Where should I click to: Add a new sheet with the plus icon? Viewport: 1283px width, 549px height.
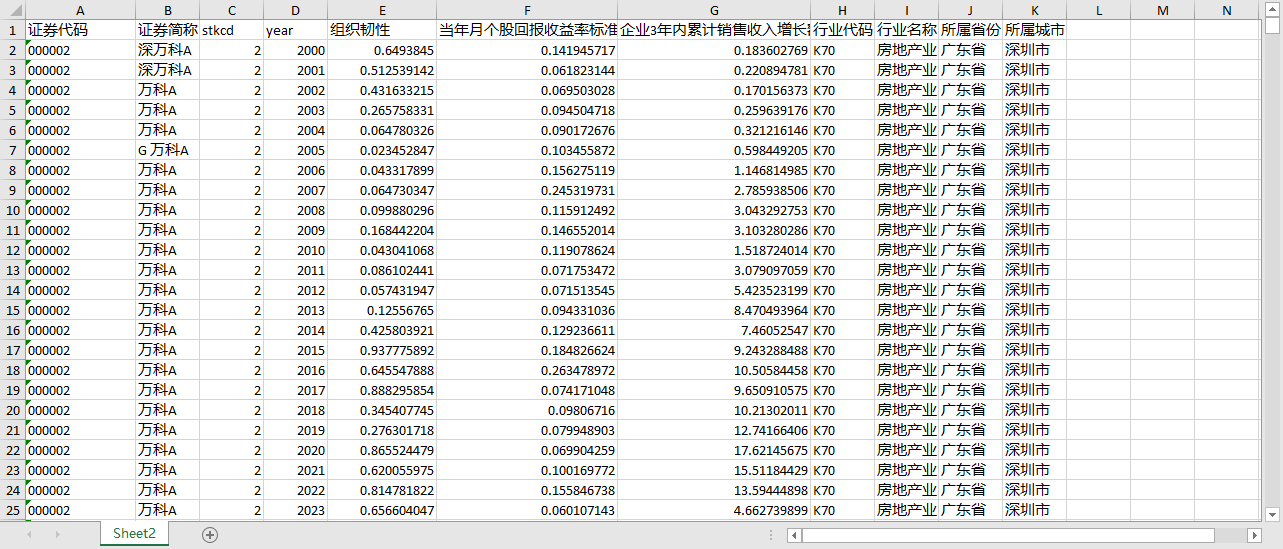coord(210,535)
